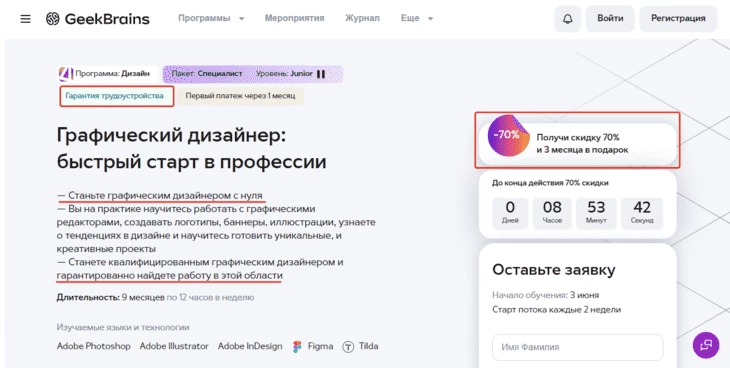Click the program Дизайн thumbnail icon
The width and height of the screenshot is (730, 368).
tap(66, 74)
